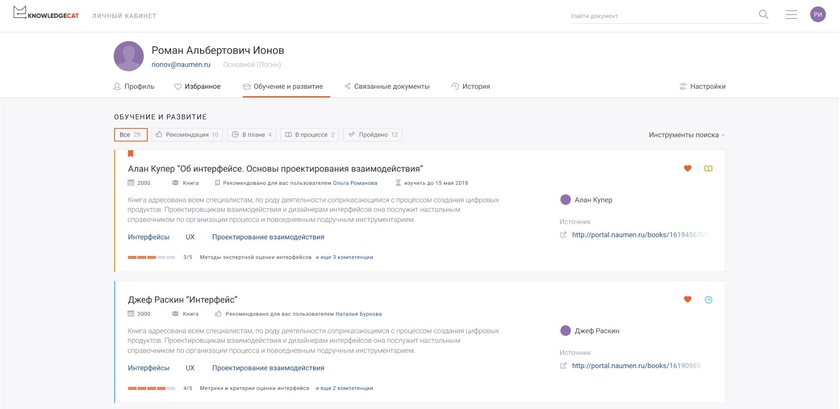Image resolution: width=840 pixels, height=409 pixels.
Task: Open recommender link "Ольга Романова"
Action: [355, 183]
